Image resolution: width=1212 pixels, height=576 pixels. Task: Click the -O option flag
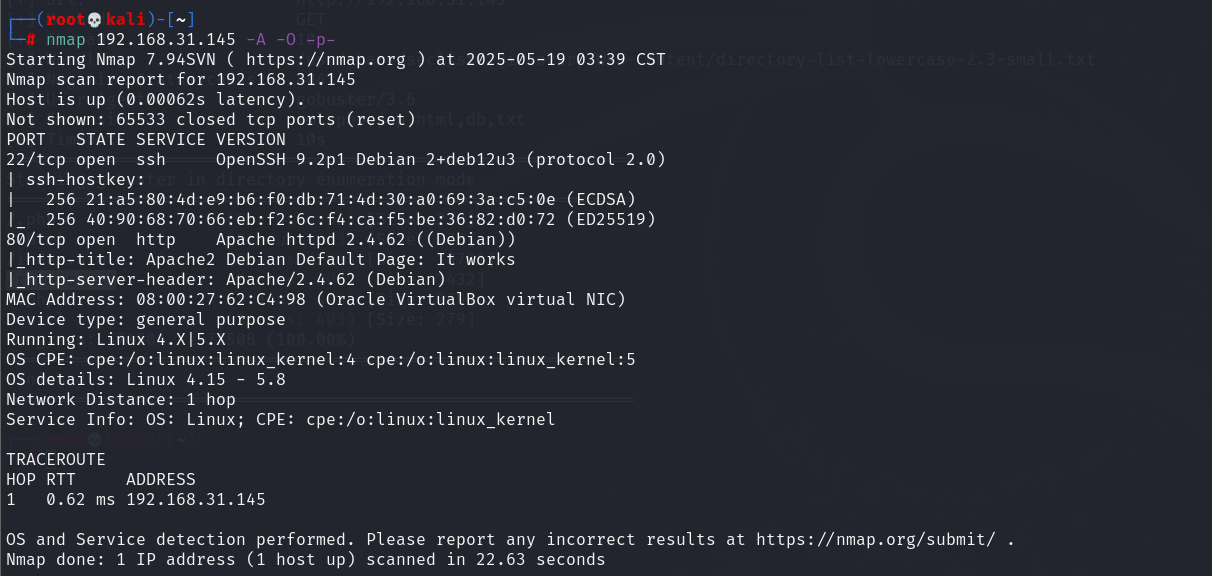coord(286,39)
